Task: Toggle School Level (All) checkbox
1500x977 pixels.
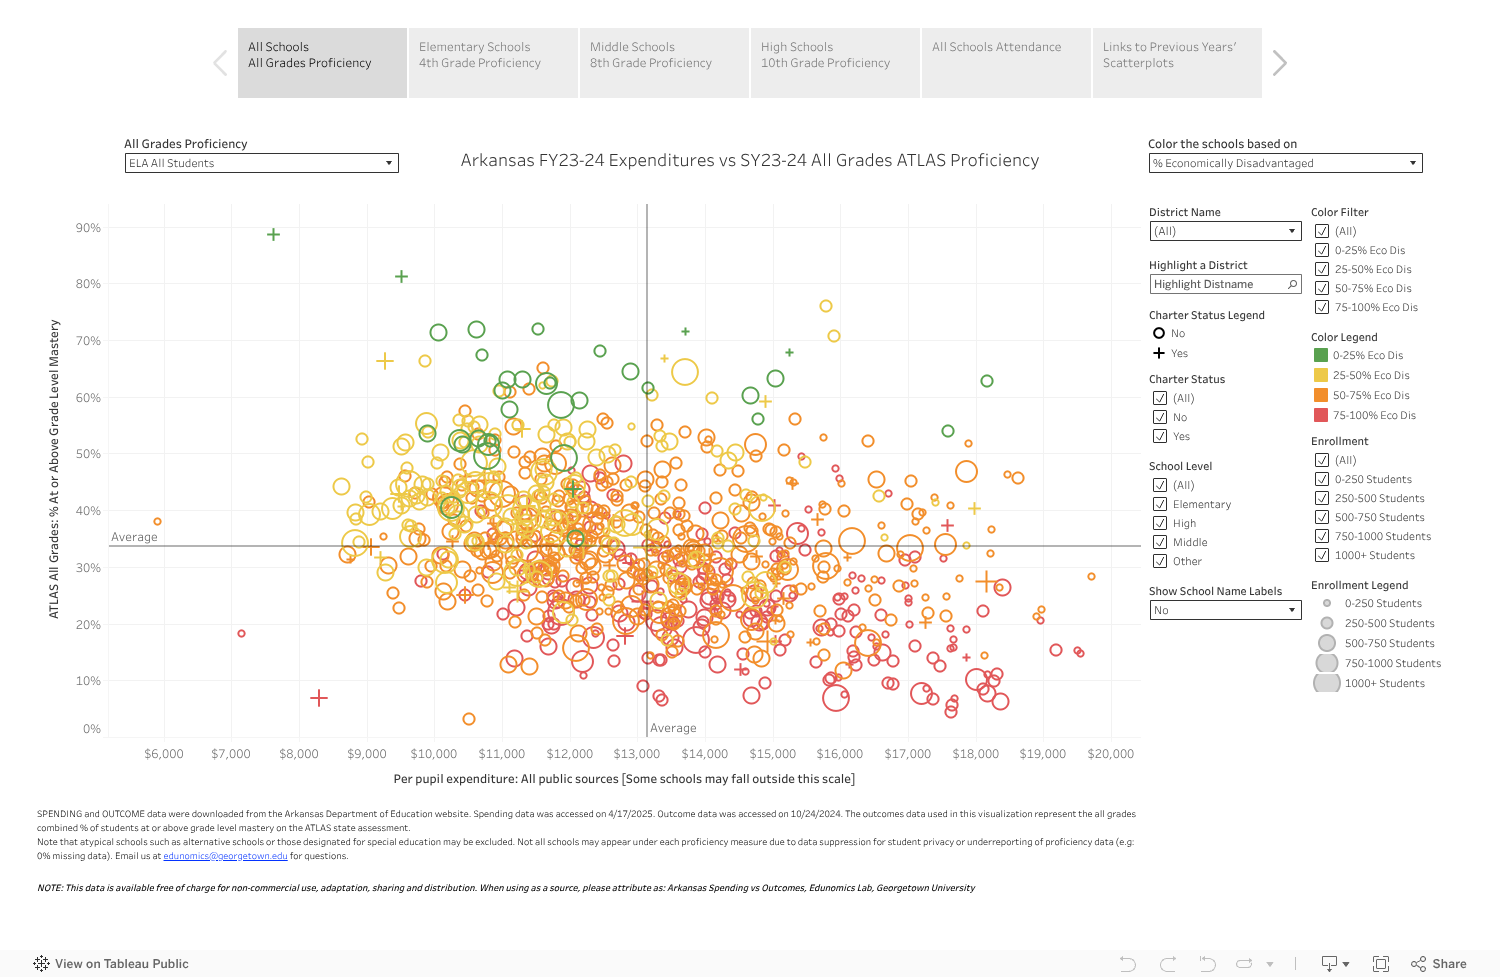Action: (1160, 485)
